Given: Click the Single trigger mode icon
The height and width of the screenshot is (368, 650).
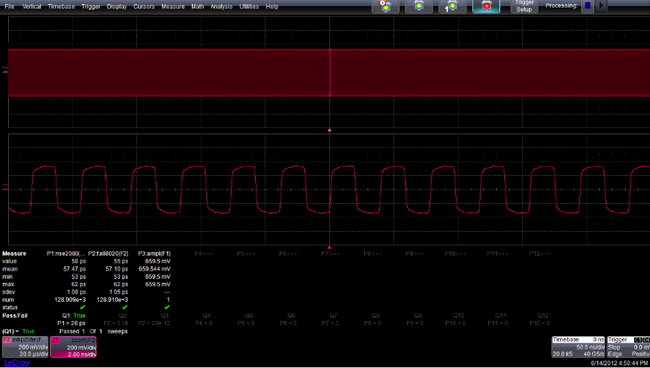Looking at the screenshot, I should [x=452, y=6].
